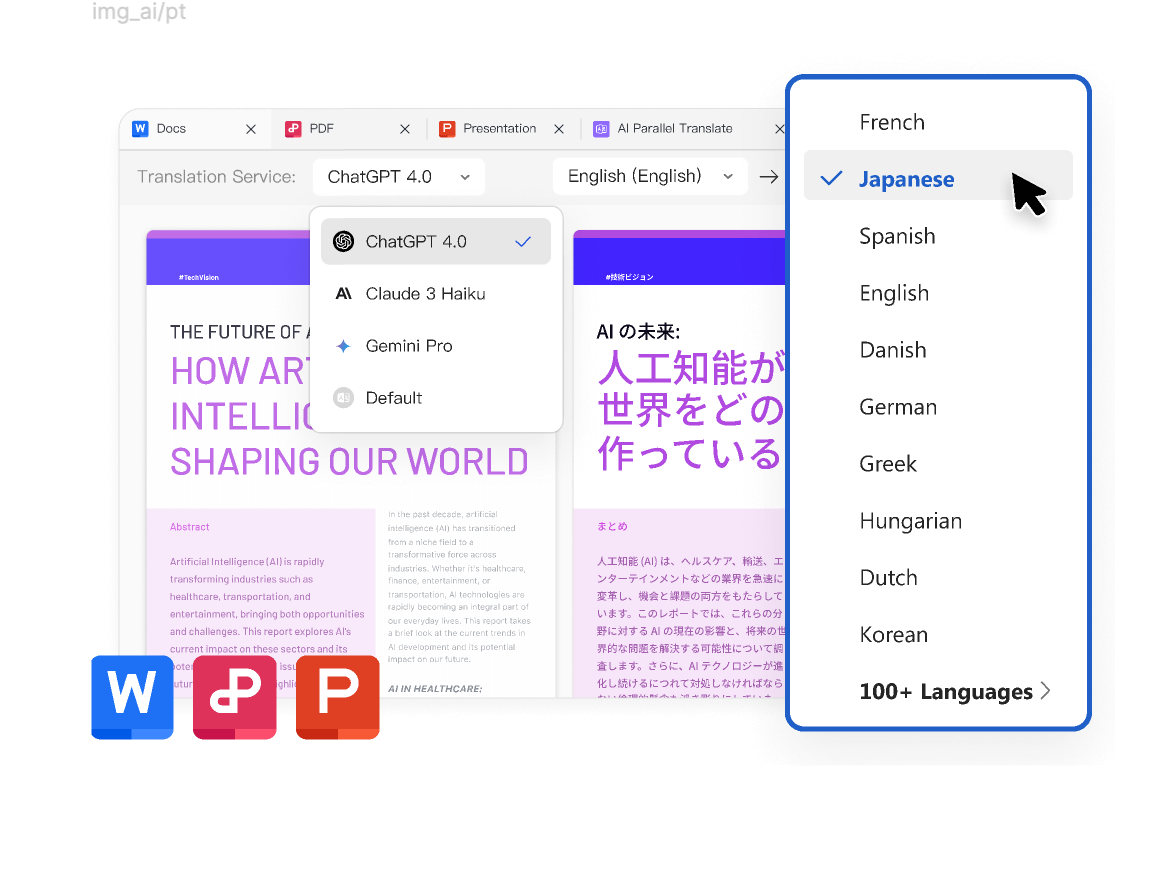
Task: Click the translated Japanese abstract paragraph
Action: pos(690,629)
